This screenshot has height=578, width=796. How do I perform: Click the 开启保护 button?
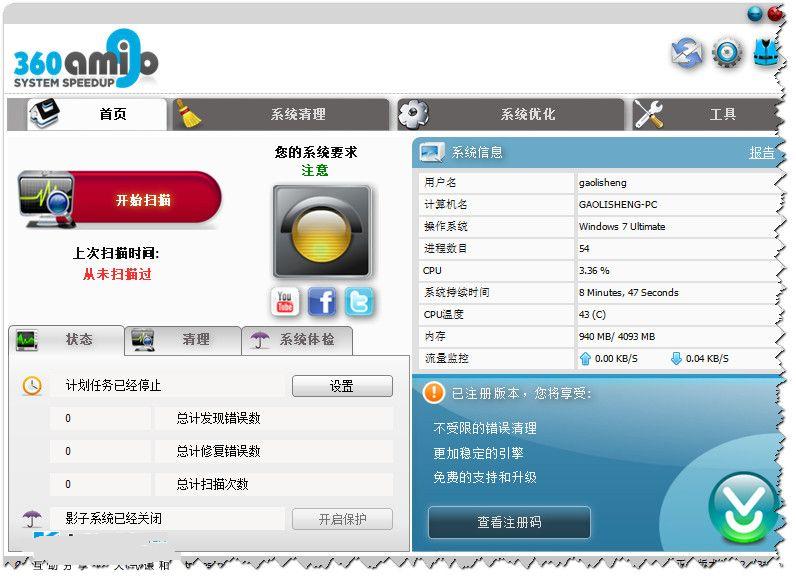pyautogui.click(x=342, y=519)
